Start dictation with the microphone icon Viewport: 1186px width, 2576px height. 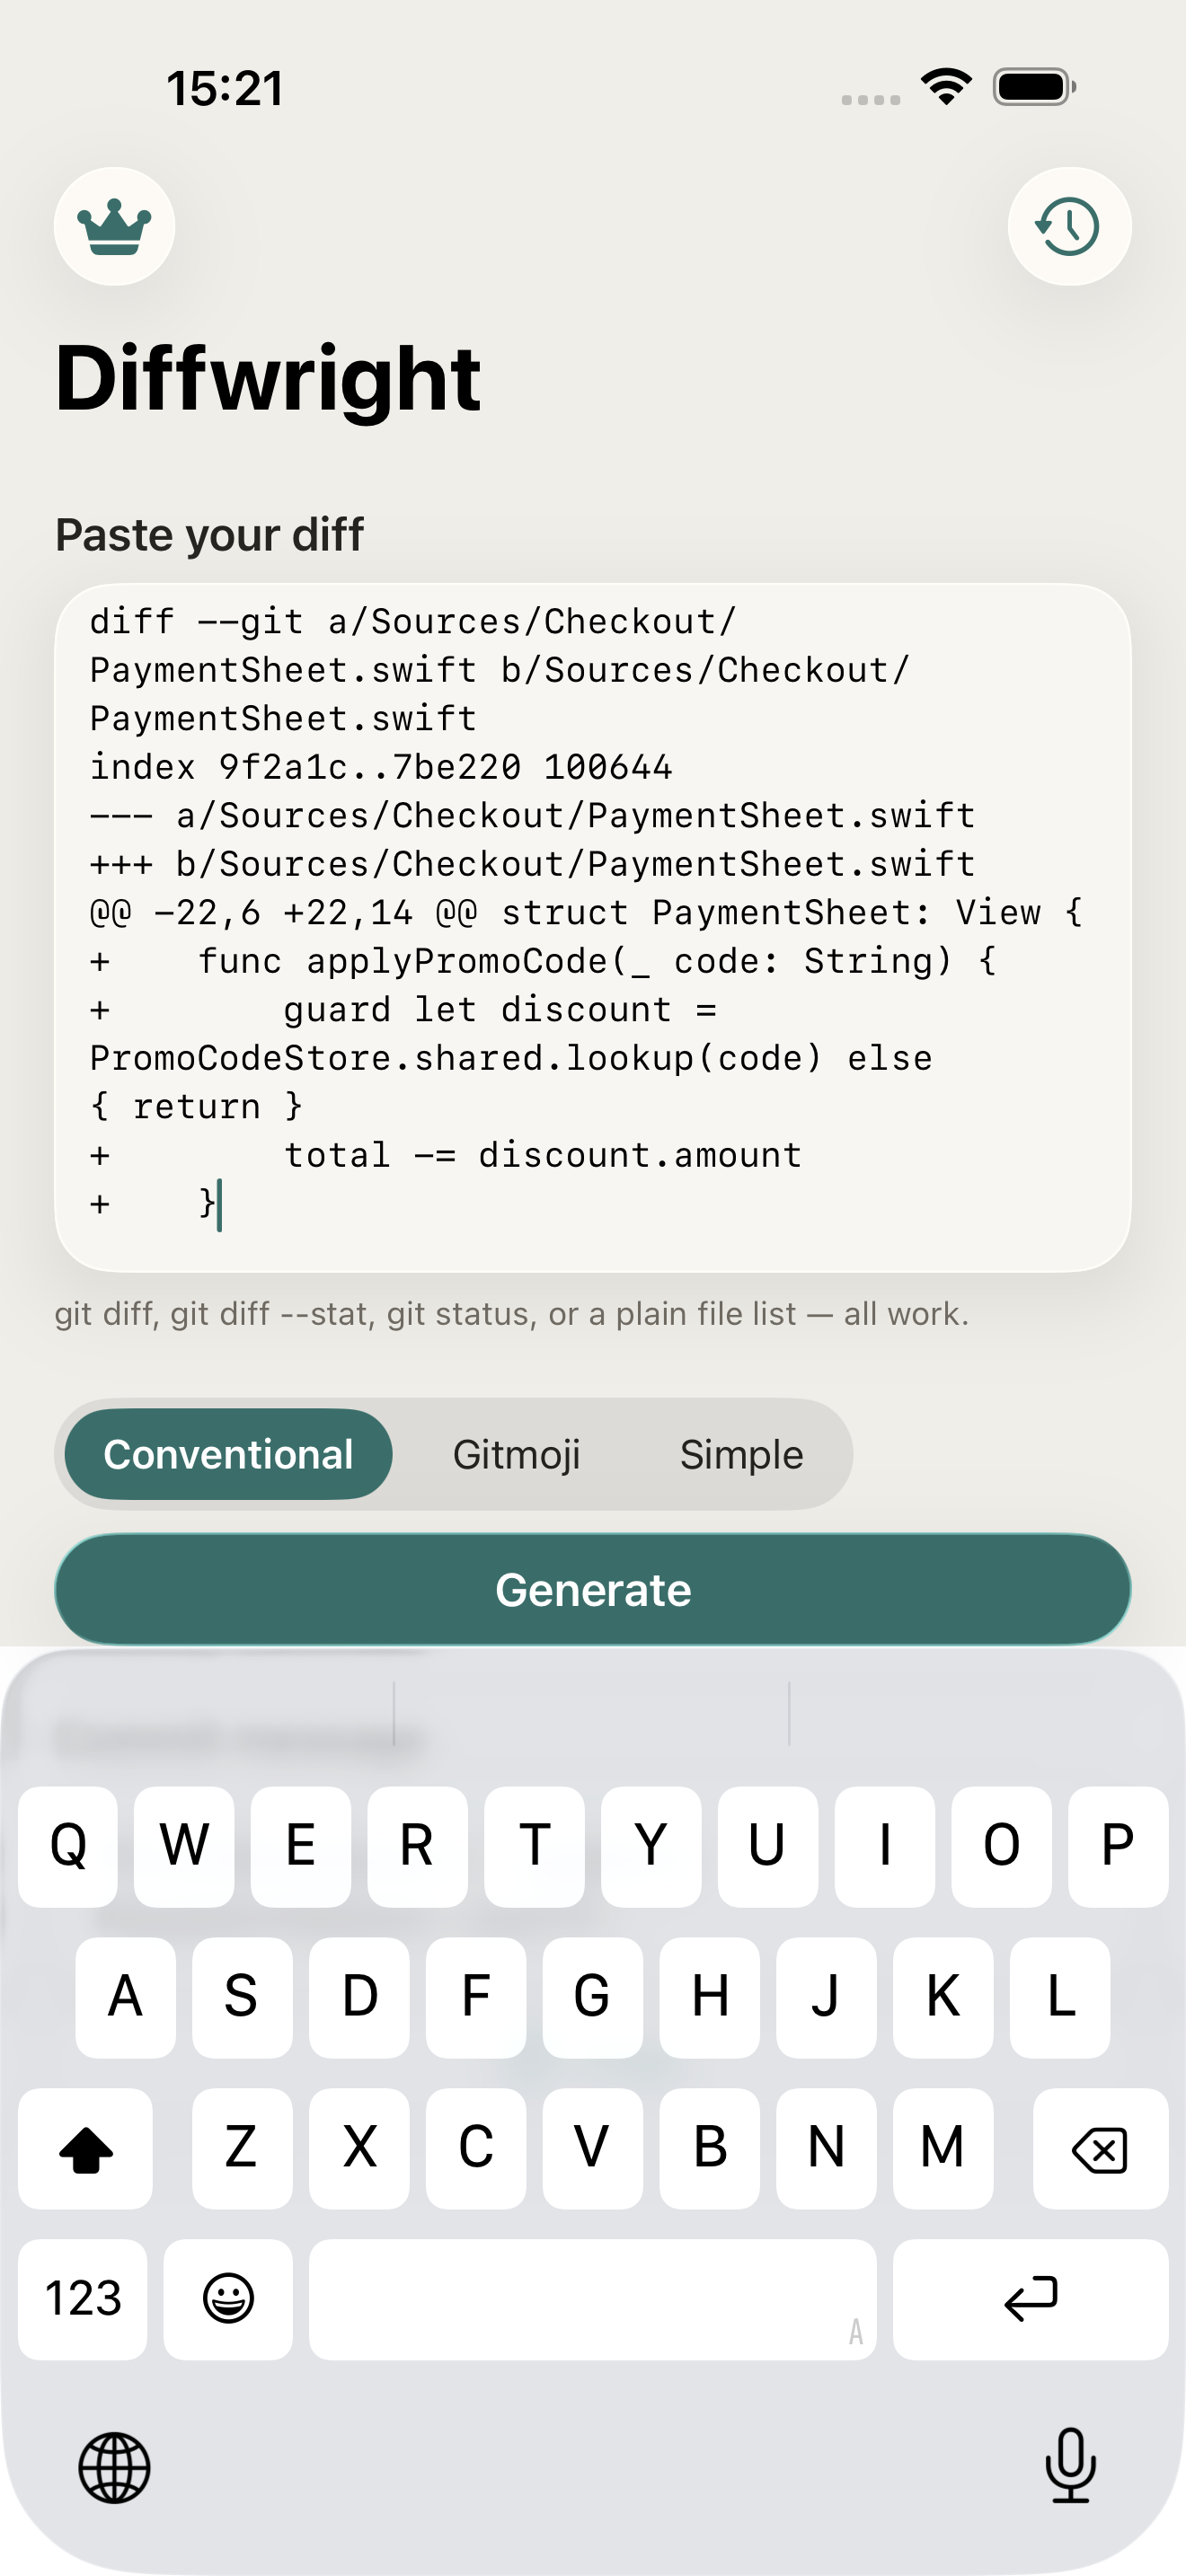1070,2465
